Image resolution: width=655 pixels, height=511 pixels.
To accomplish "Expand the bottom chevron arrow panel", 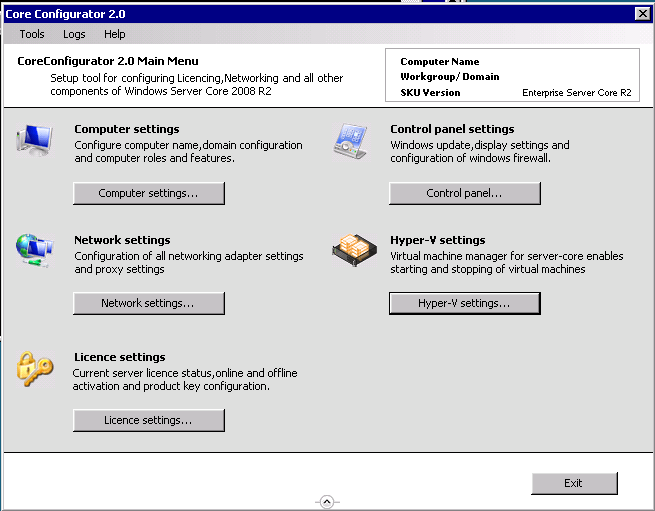I will pyautogui.click(x=327, y=501).
